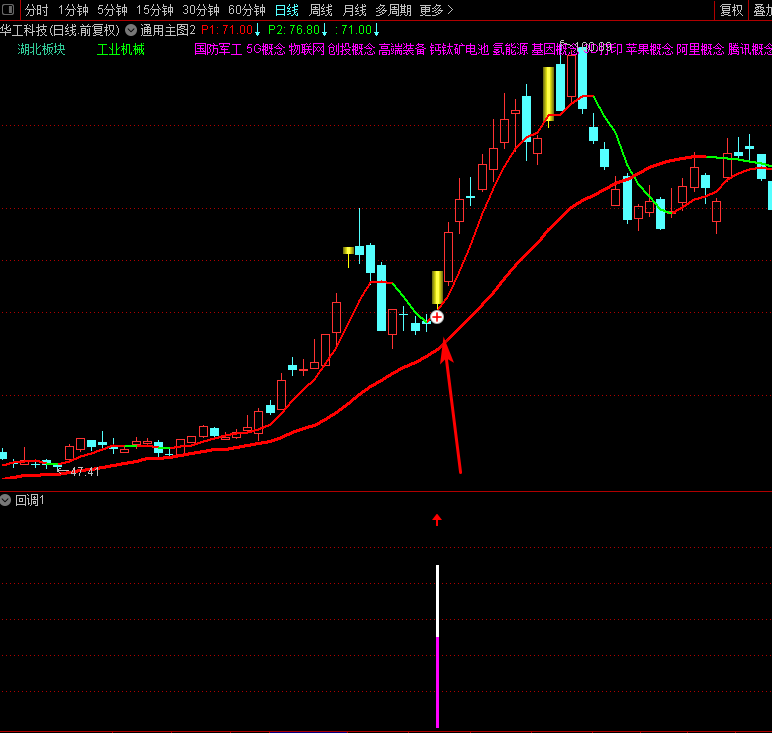
Task: Click the 47.41 low price label
Action: (x=85, y=472)
